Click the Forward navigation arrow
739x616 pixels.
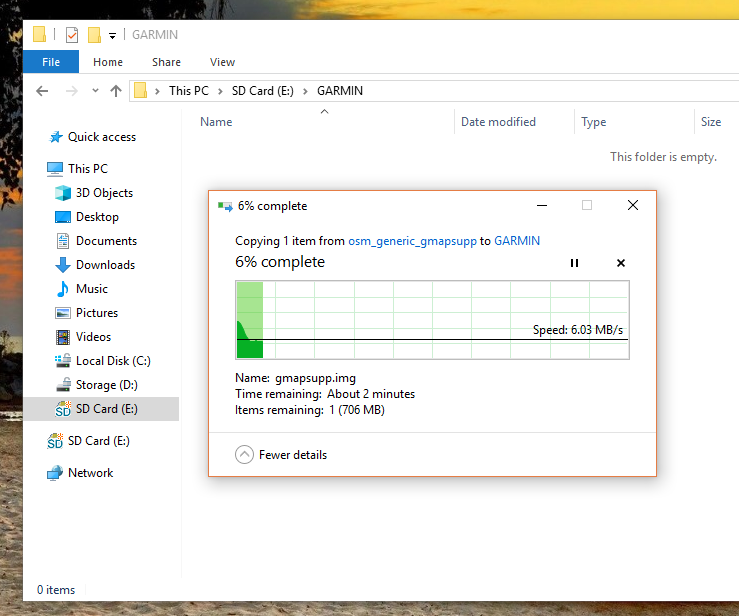(72, 90)
